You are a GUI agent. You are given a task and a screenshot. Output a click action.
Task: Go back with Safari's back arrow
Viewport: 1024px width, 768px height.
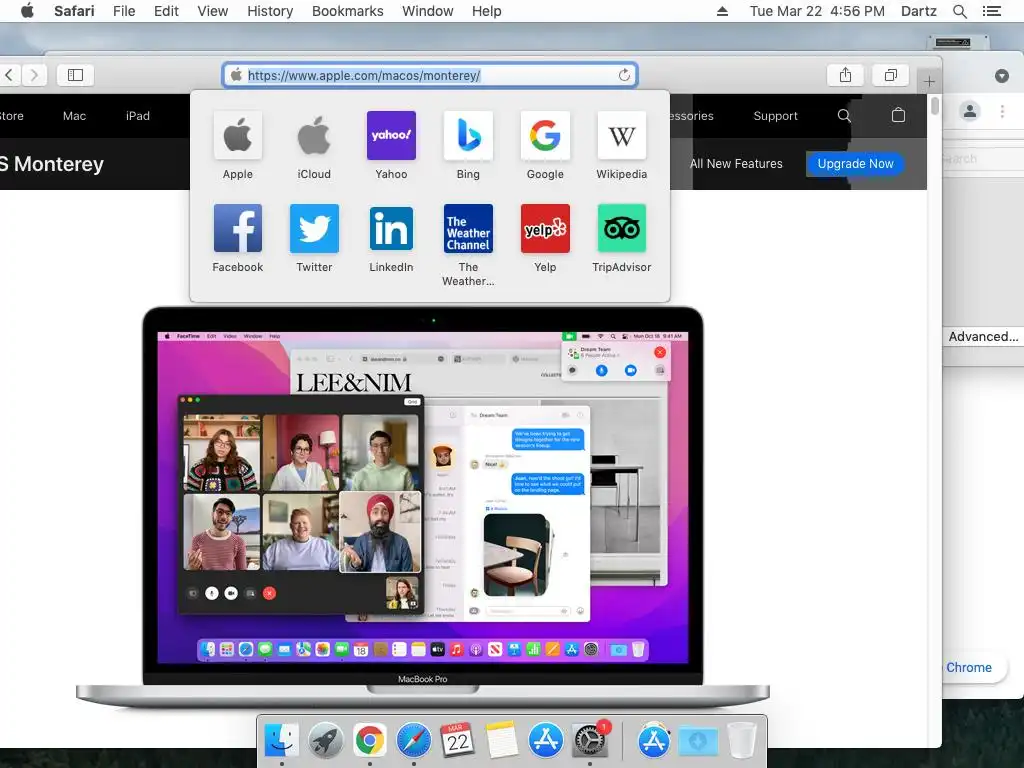coord(9,75)
